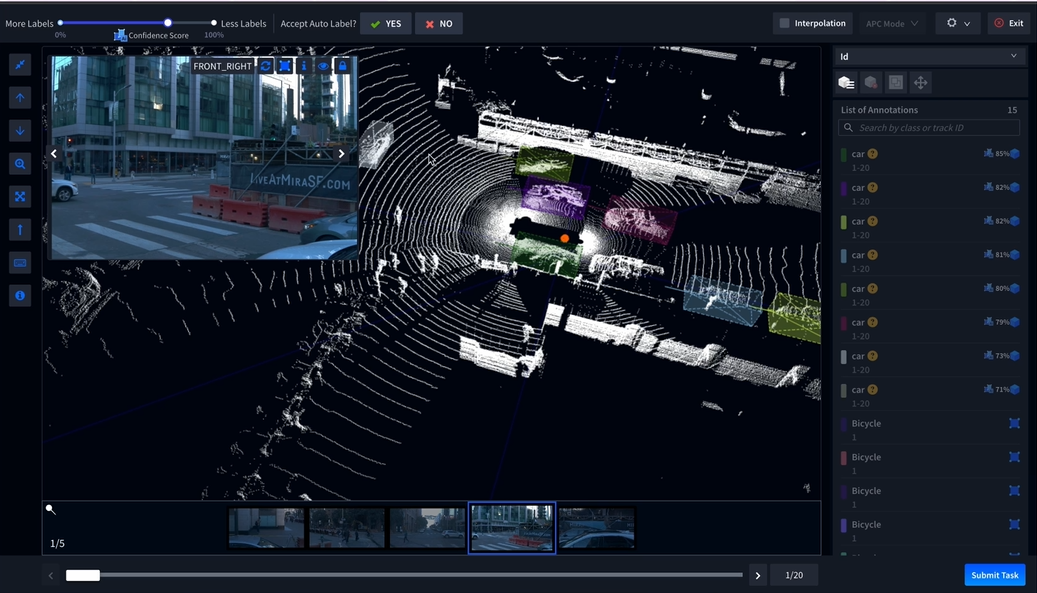1037x593 pixels.
Task: Click the Less Labels end of confidence slider
Action: (214, 23)
